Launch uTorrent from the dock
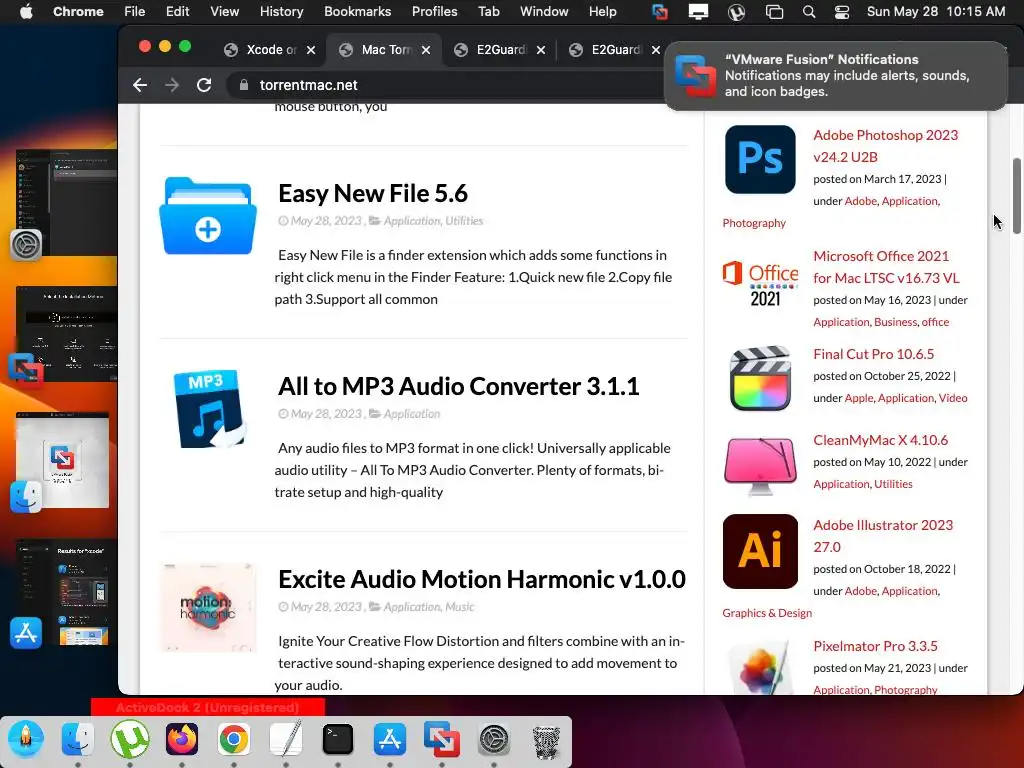The height and width of the screenshot is (768, 1024). (x=130, y=739)
